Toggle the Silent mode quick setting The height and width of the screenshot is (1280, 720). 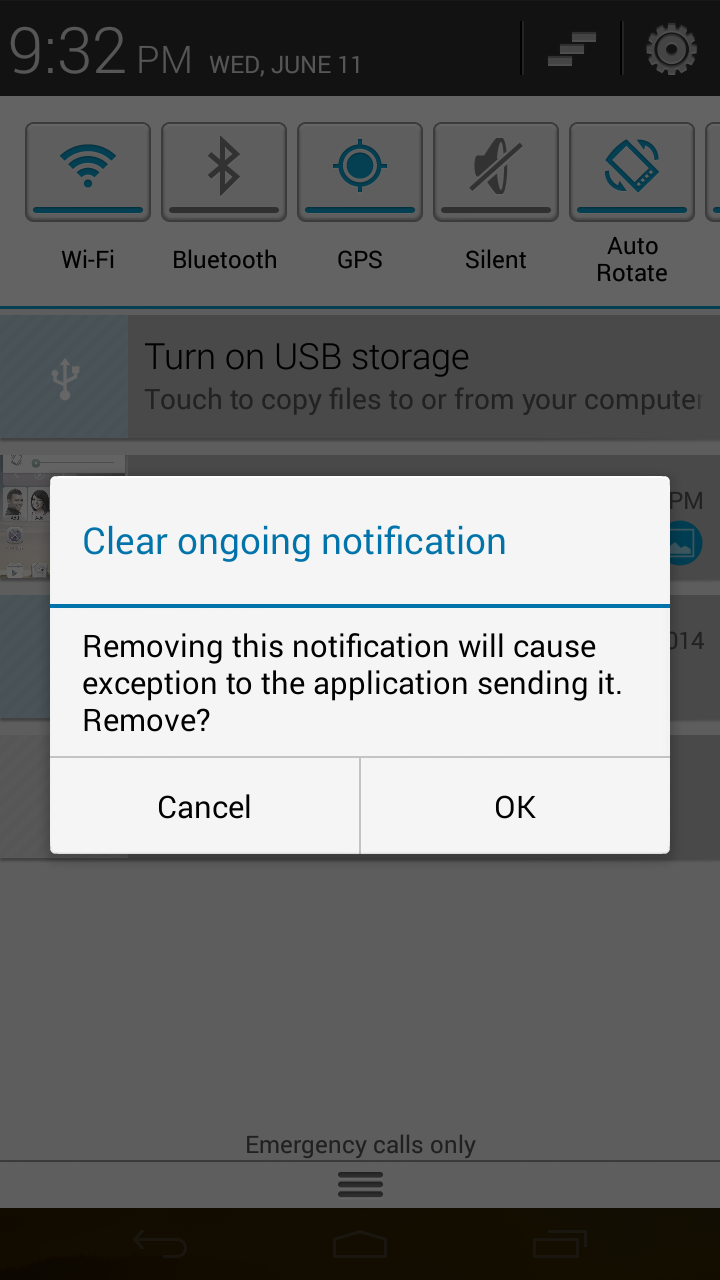(x=496, y=171)
